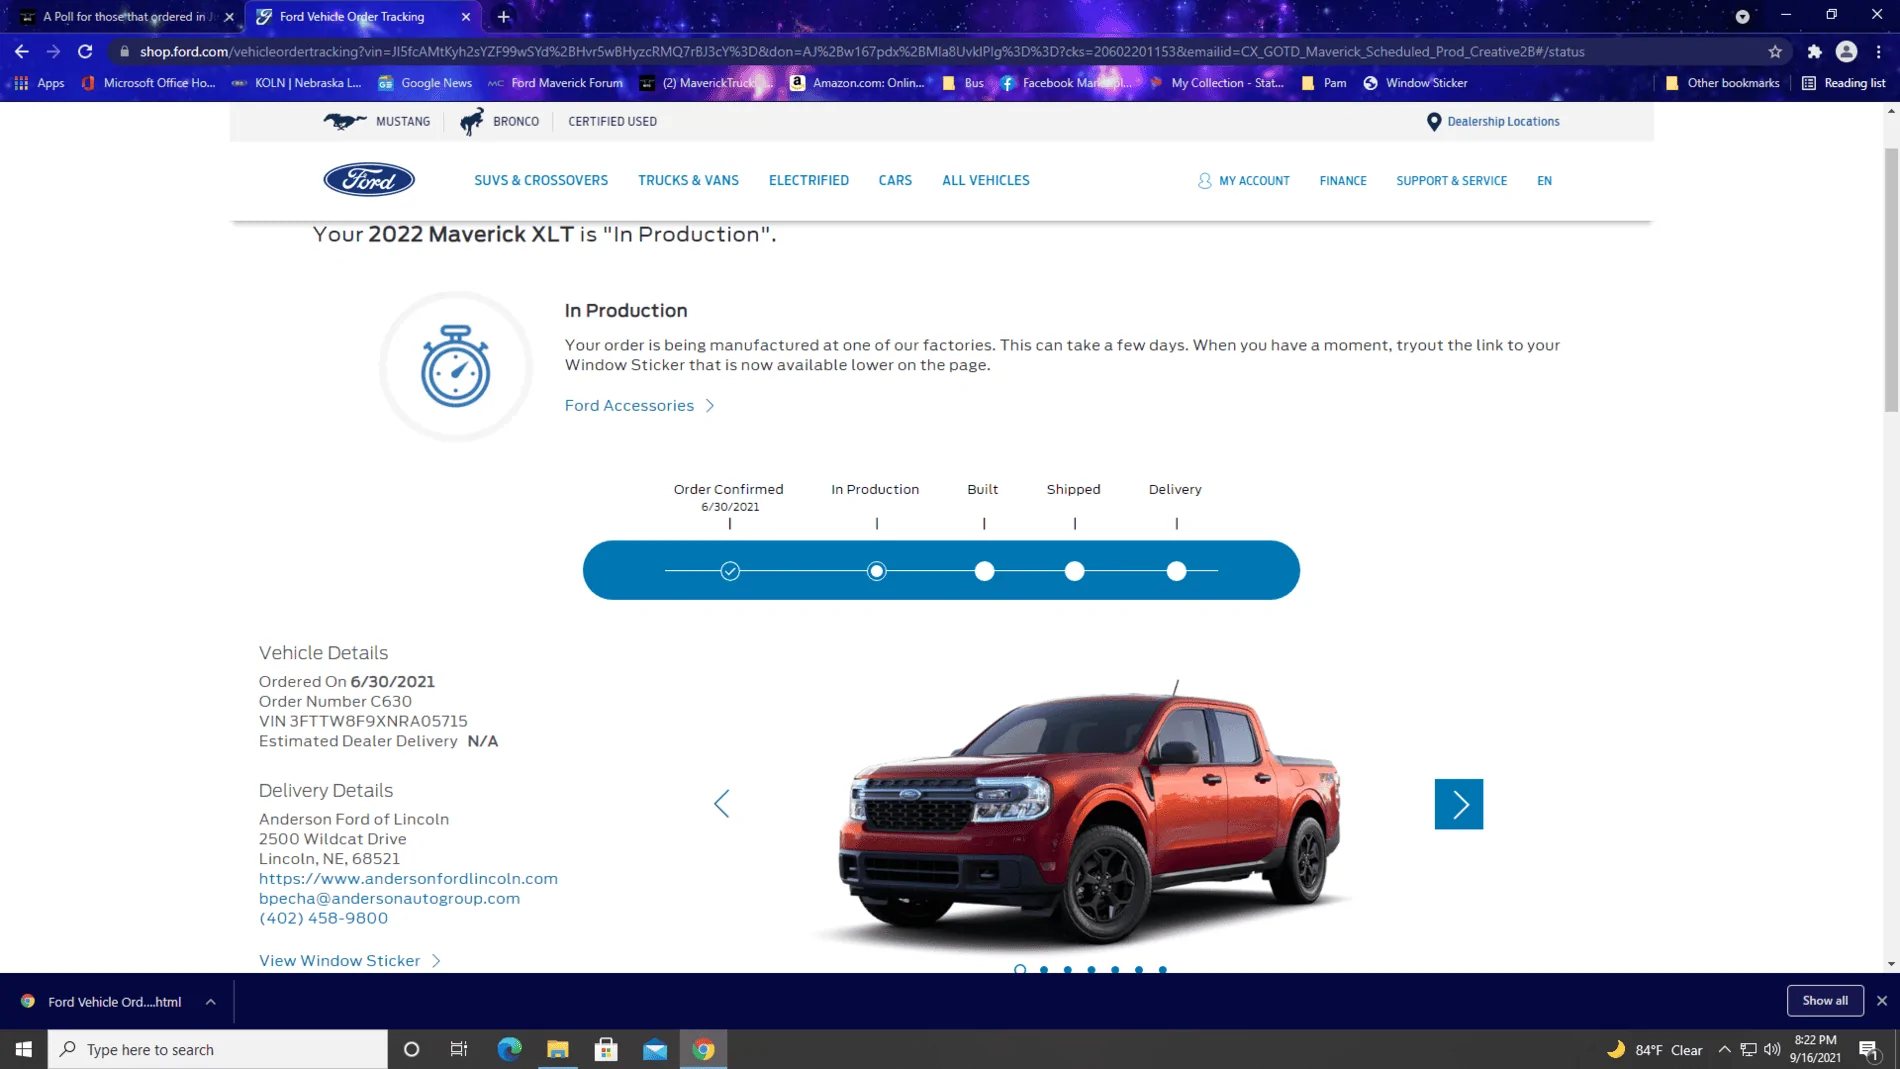This screenshot has height=1069, width=1900.
Task: Click Chrome icon on taskbar
Action: pos(704,1049)
